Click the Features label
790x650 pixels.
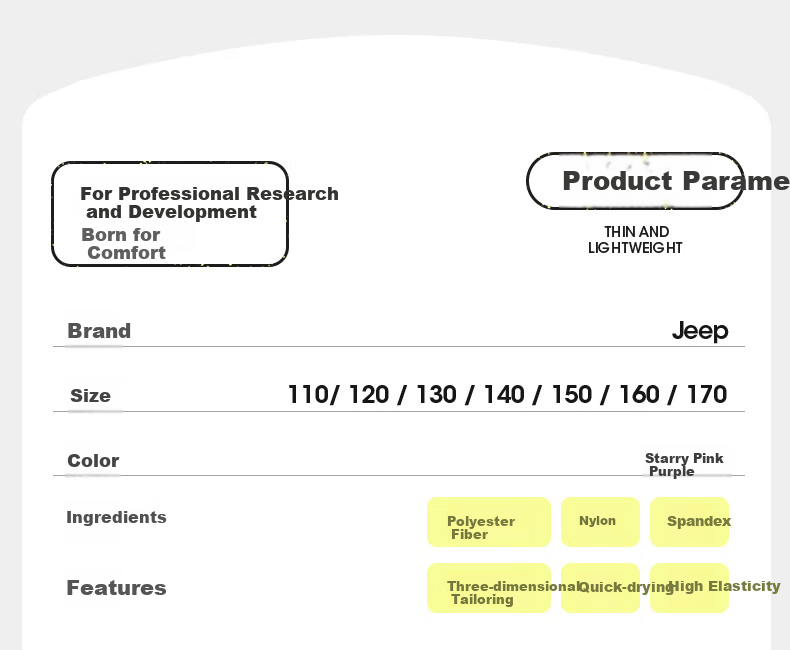[x=116, y=588]
